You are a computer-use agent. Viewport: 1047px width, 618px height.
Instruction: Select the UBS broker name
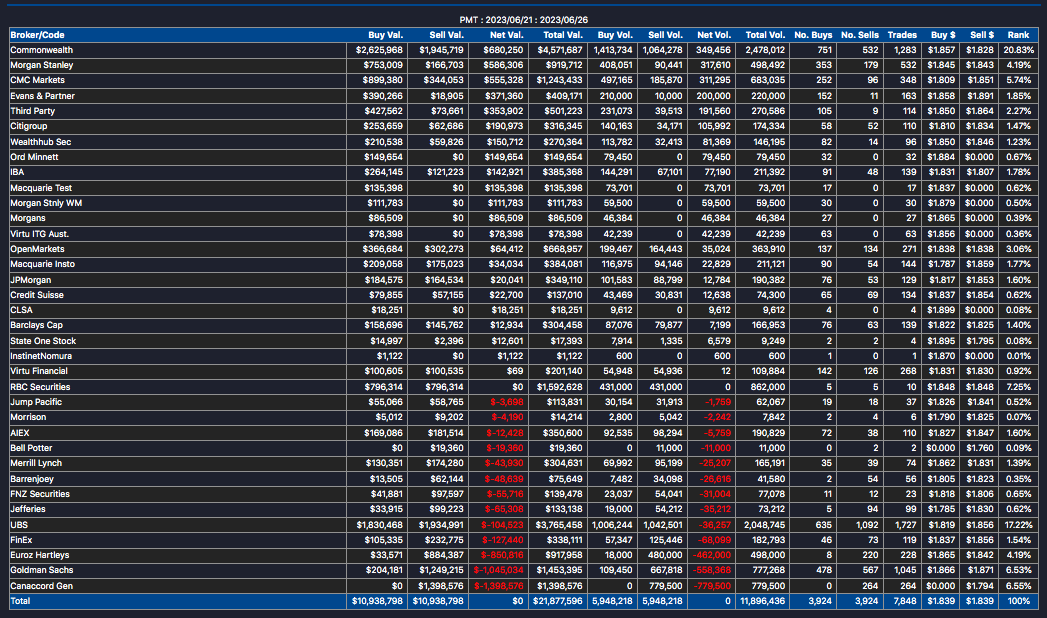(19, 525)
